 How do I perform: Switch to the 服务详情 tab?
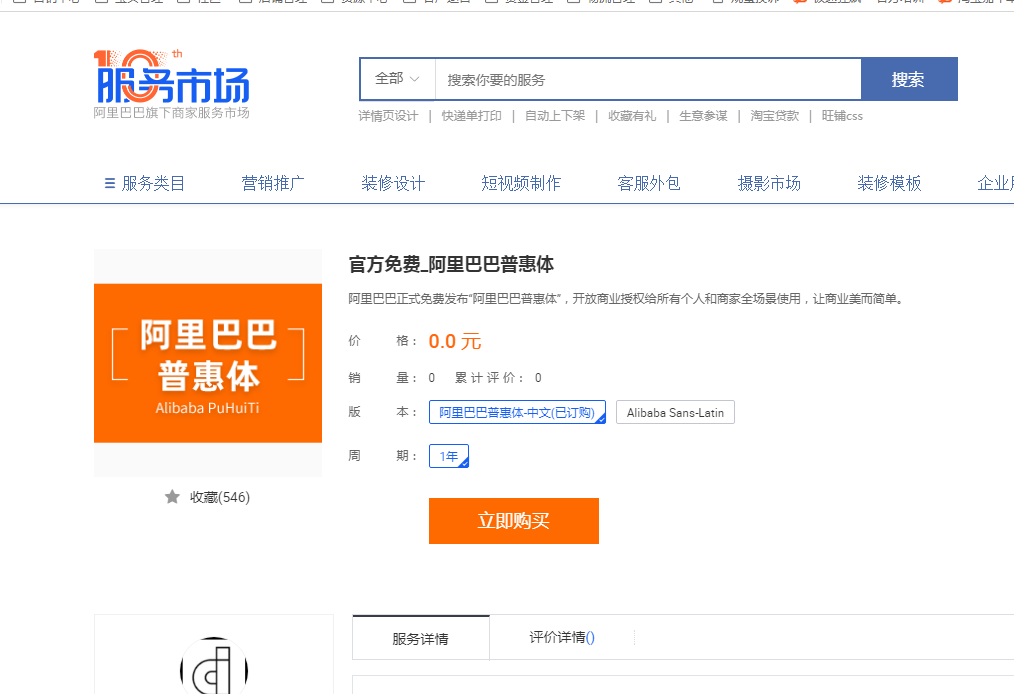(x=420, y=638)
